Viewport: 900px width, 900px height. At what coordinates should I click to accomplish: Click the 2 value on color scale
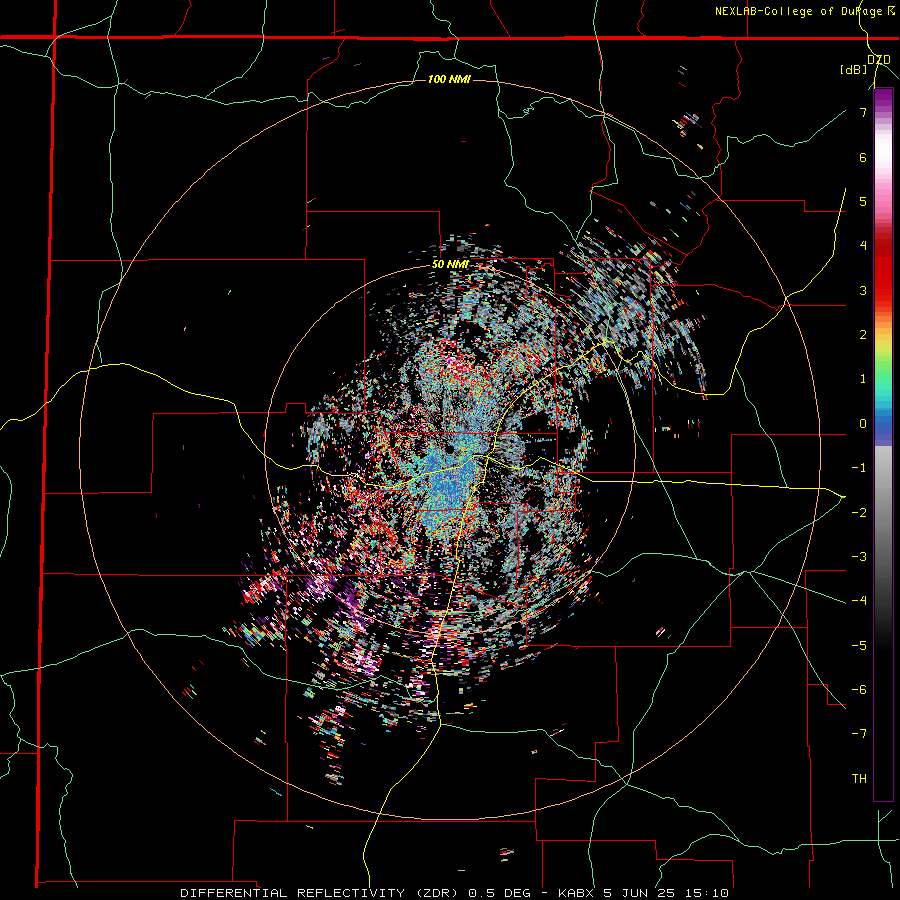point(863,335)
